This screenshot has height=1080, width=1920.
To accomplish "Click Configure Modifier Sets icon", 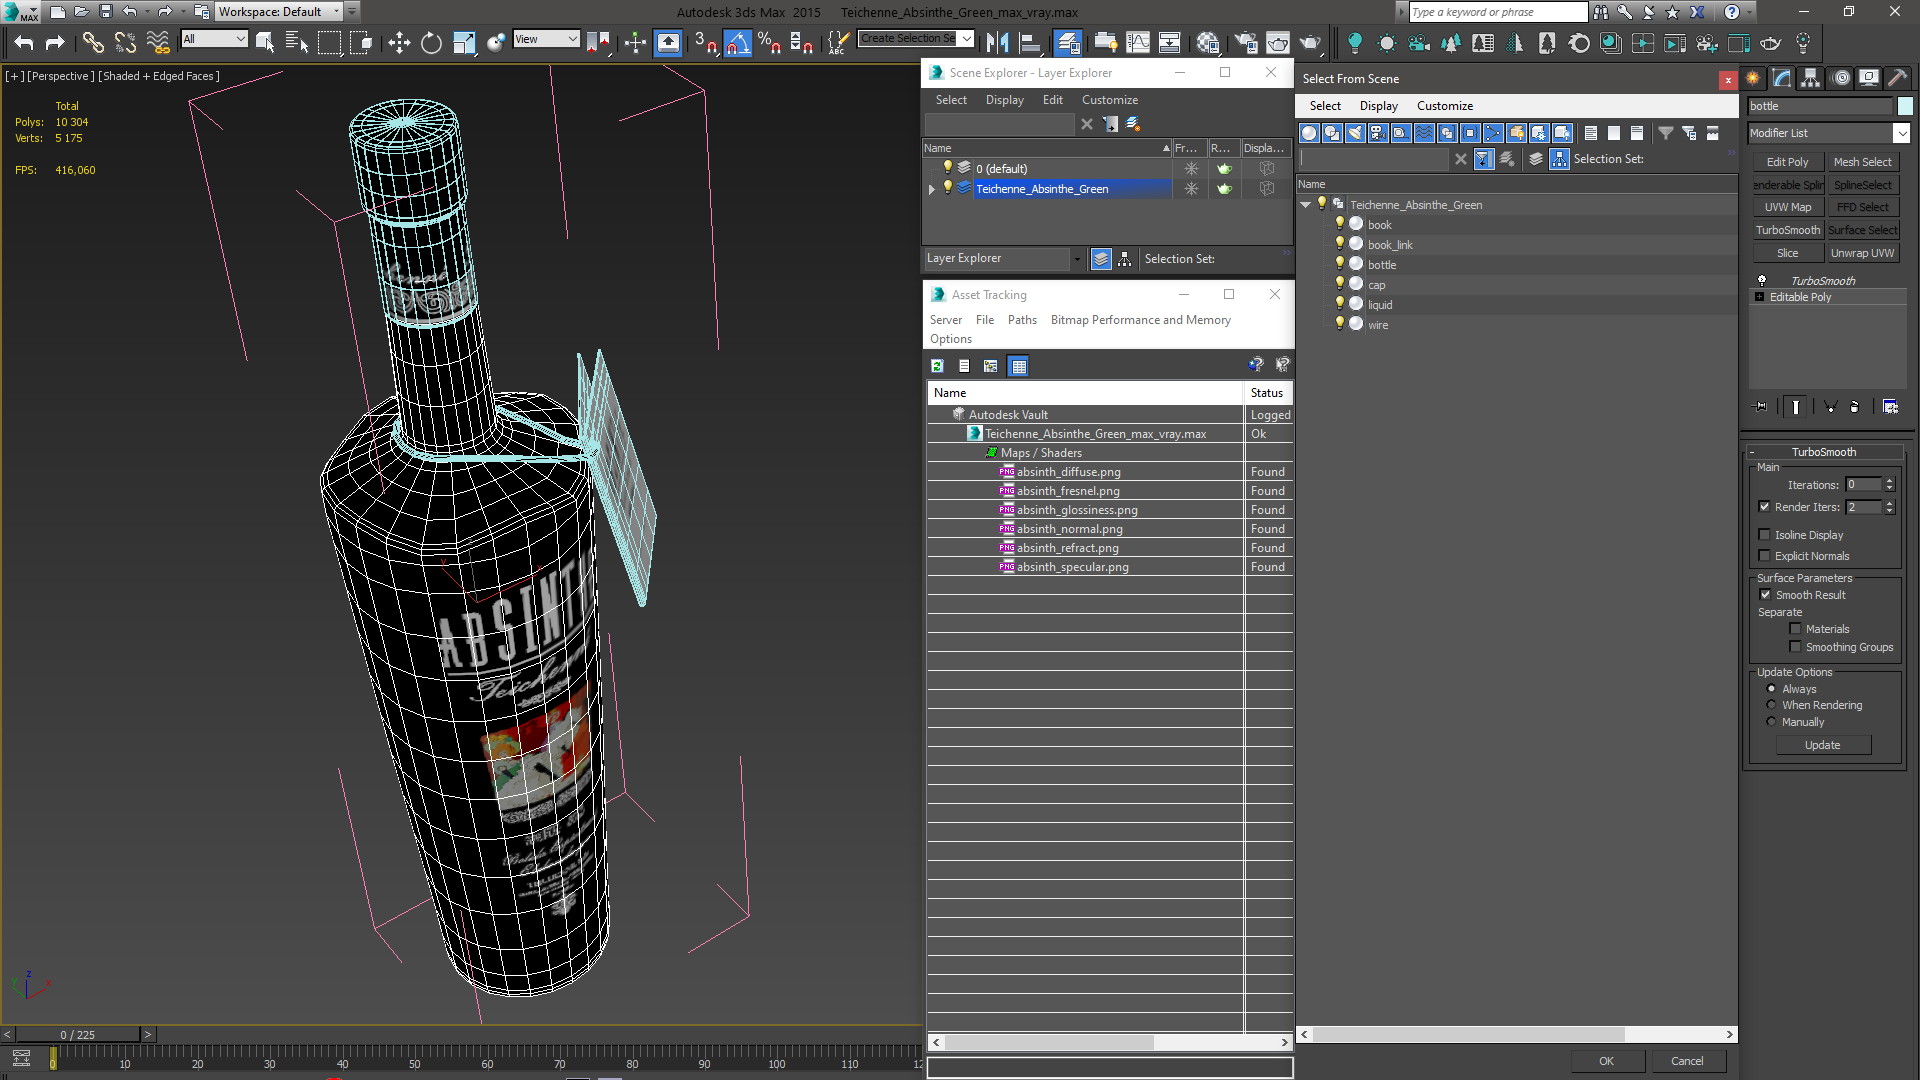I will pos(1890,407).
